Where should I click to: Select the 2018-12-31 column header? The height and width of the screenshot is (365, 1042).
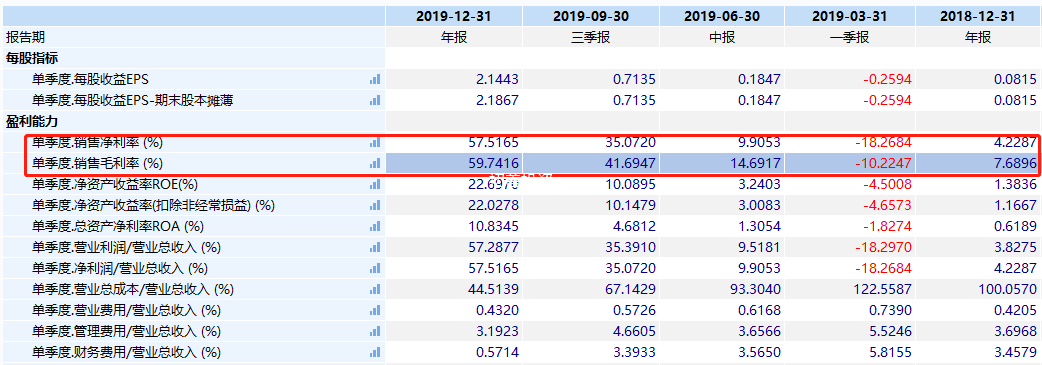(977, 17)
